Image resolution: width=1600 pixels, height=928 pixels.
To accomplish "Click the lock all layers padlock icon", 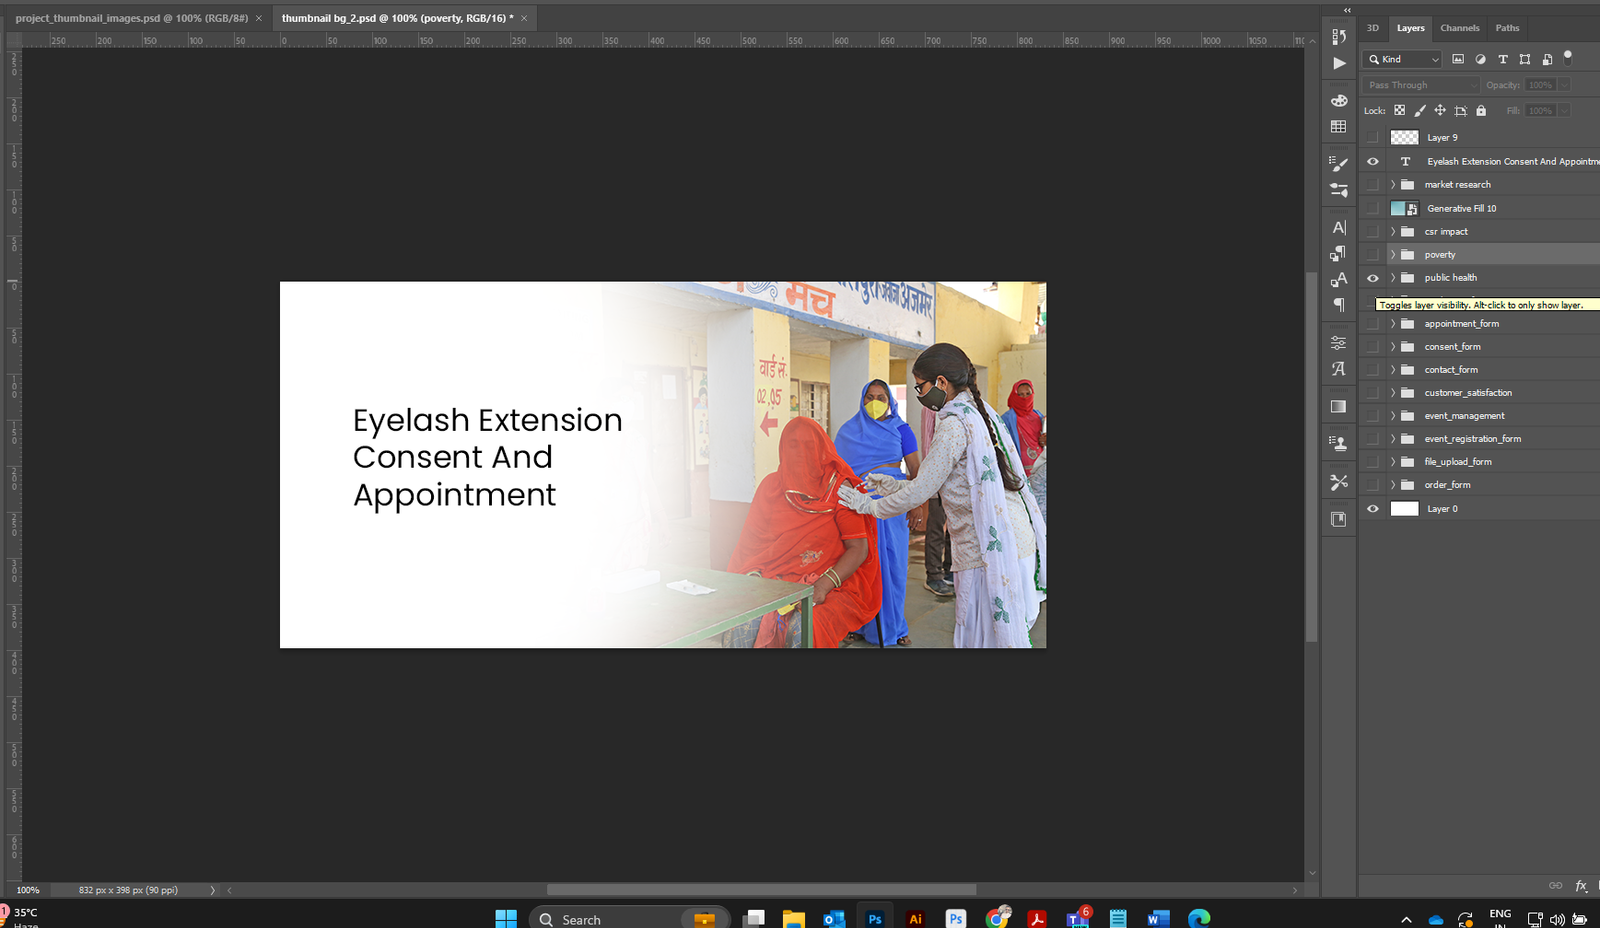I will pos(1481,111).
